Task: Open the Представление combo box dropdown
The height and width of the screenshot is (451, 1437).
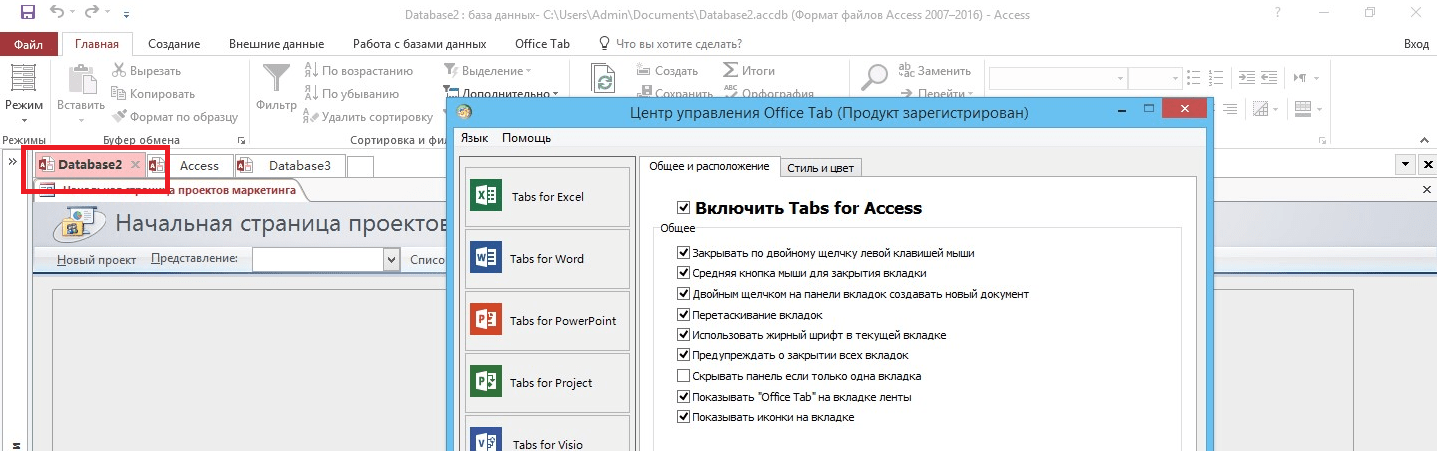Action: click(x=391, y=259)
